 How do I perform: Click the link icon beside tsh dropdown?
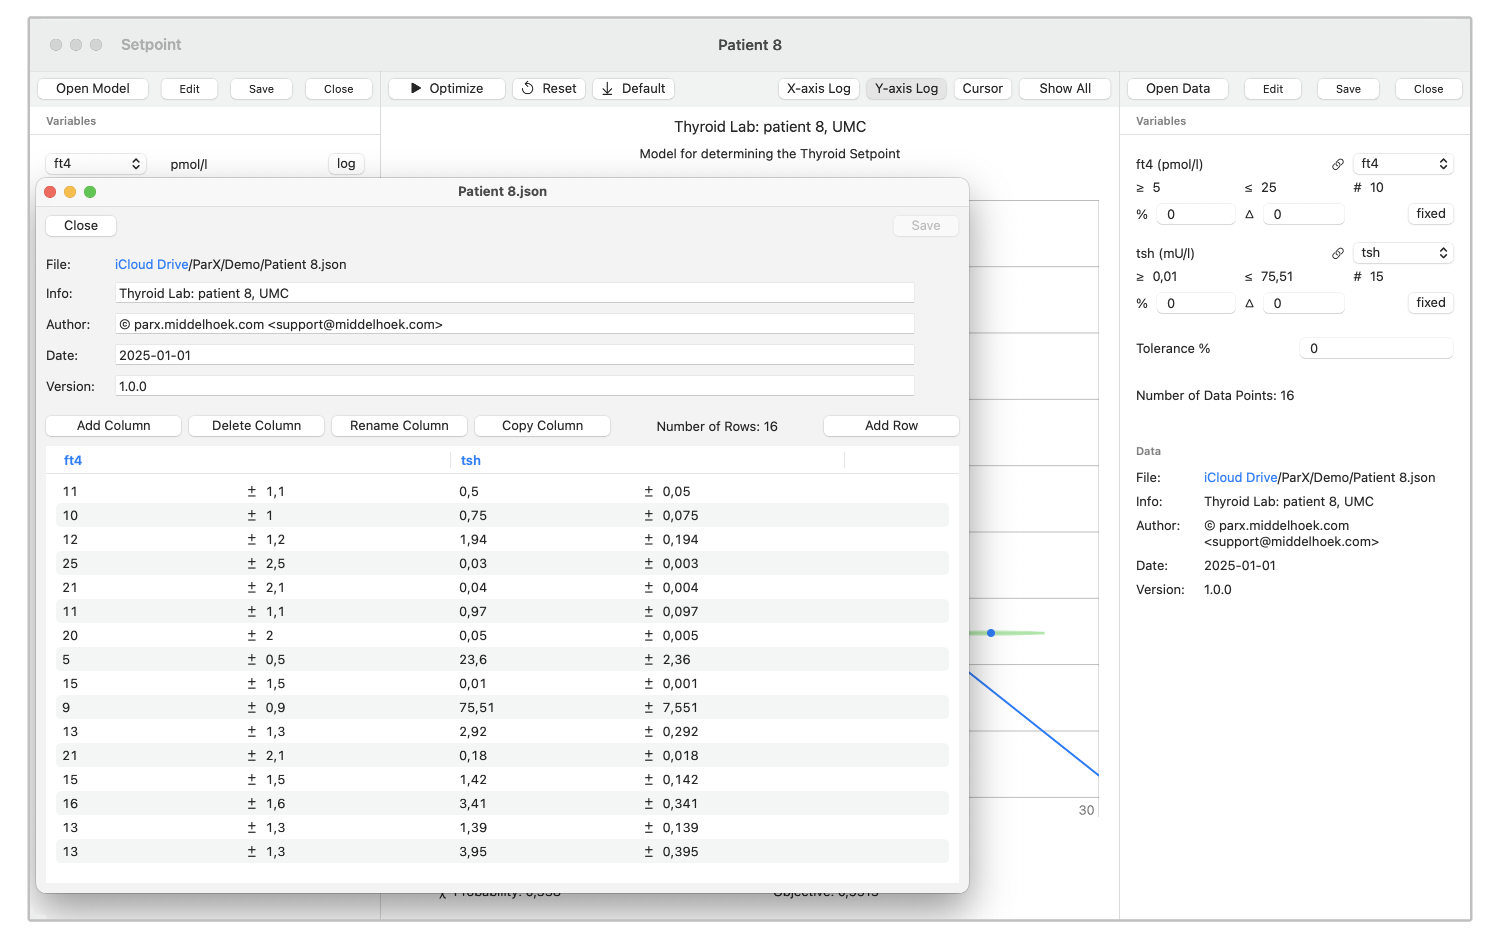[x=1337, y=253]
